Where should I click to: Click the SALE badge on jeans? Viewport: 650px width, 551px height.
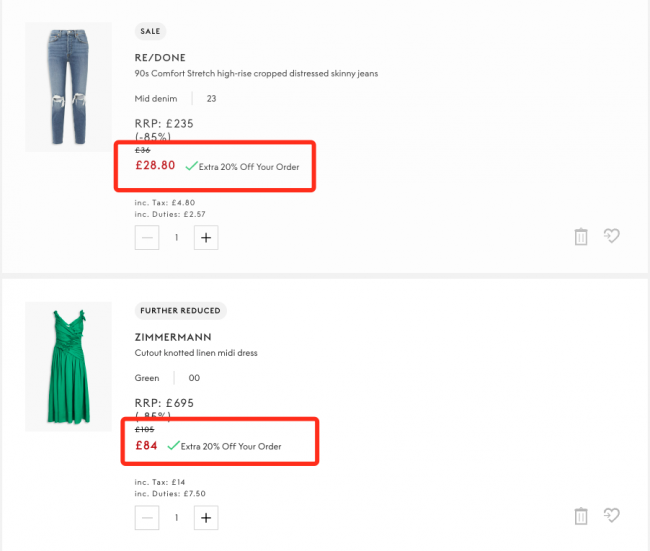(x=150, y=31)
